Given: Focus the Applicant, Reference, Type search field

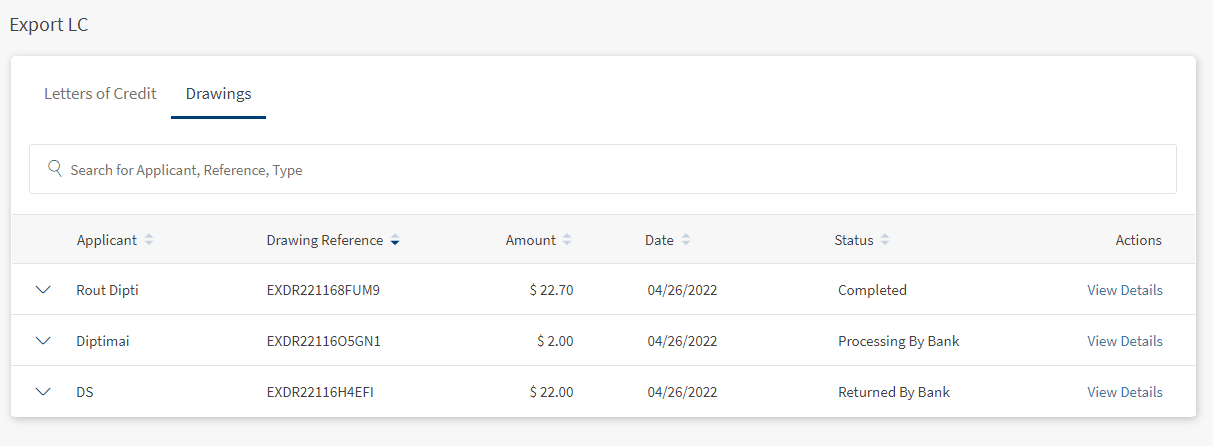Looking at the screenshot, I should (x=603, y=169).
